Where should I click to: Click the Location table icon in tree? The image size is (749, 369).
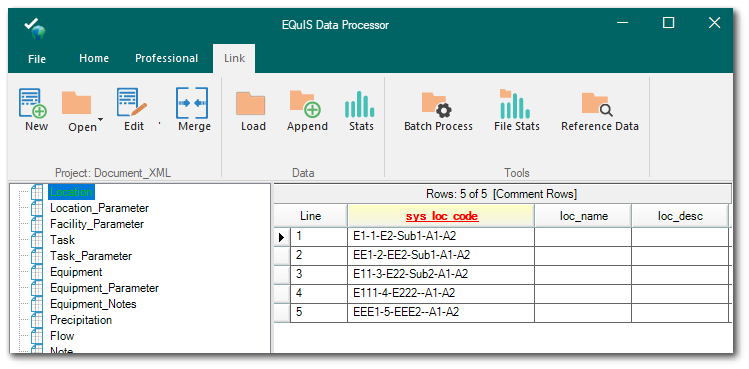tap(37, 192)
